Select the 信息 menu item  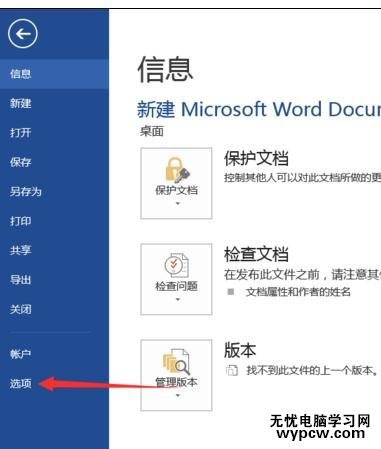[x=54, y=74]
